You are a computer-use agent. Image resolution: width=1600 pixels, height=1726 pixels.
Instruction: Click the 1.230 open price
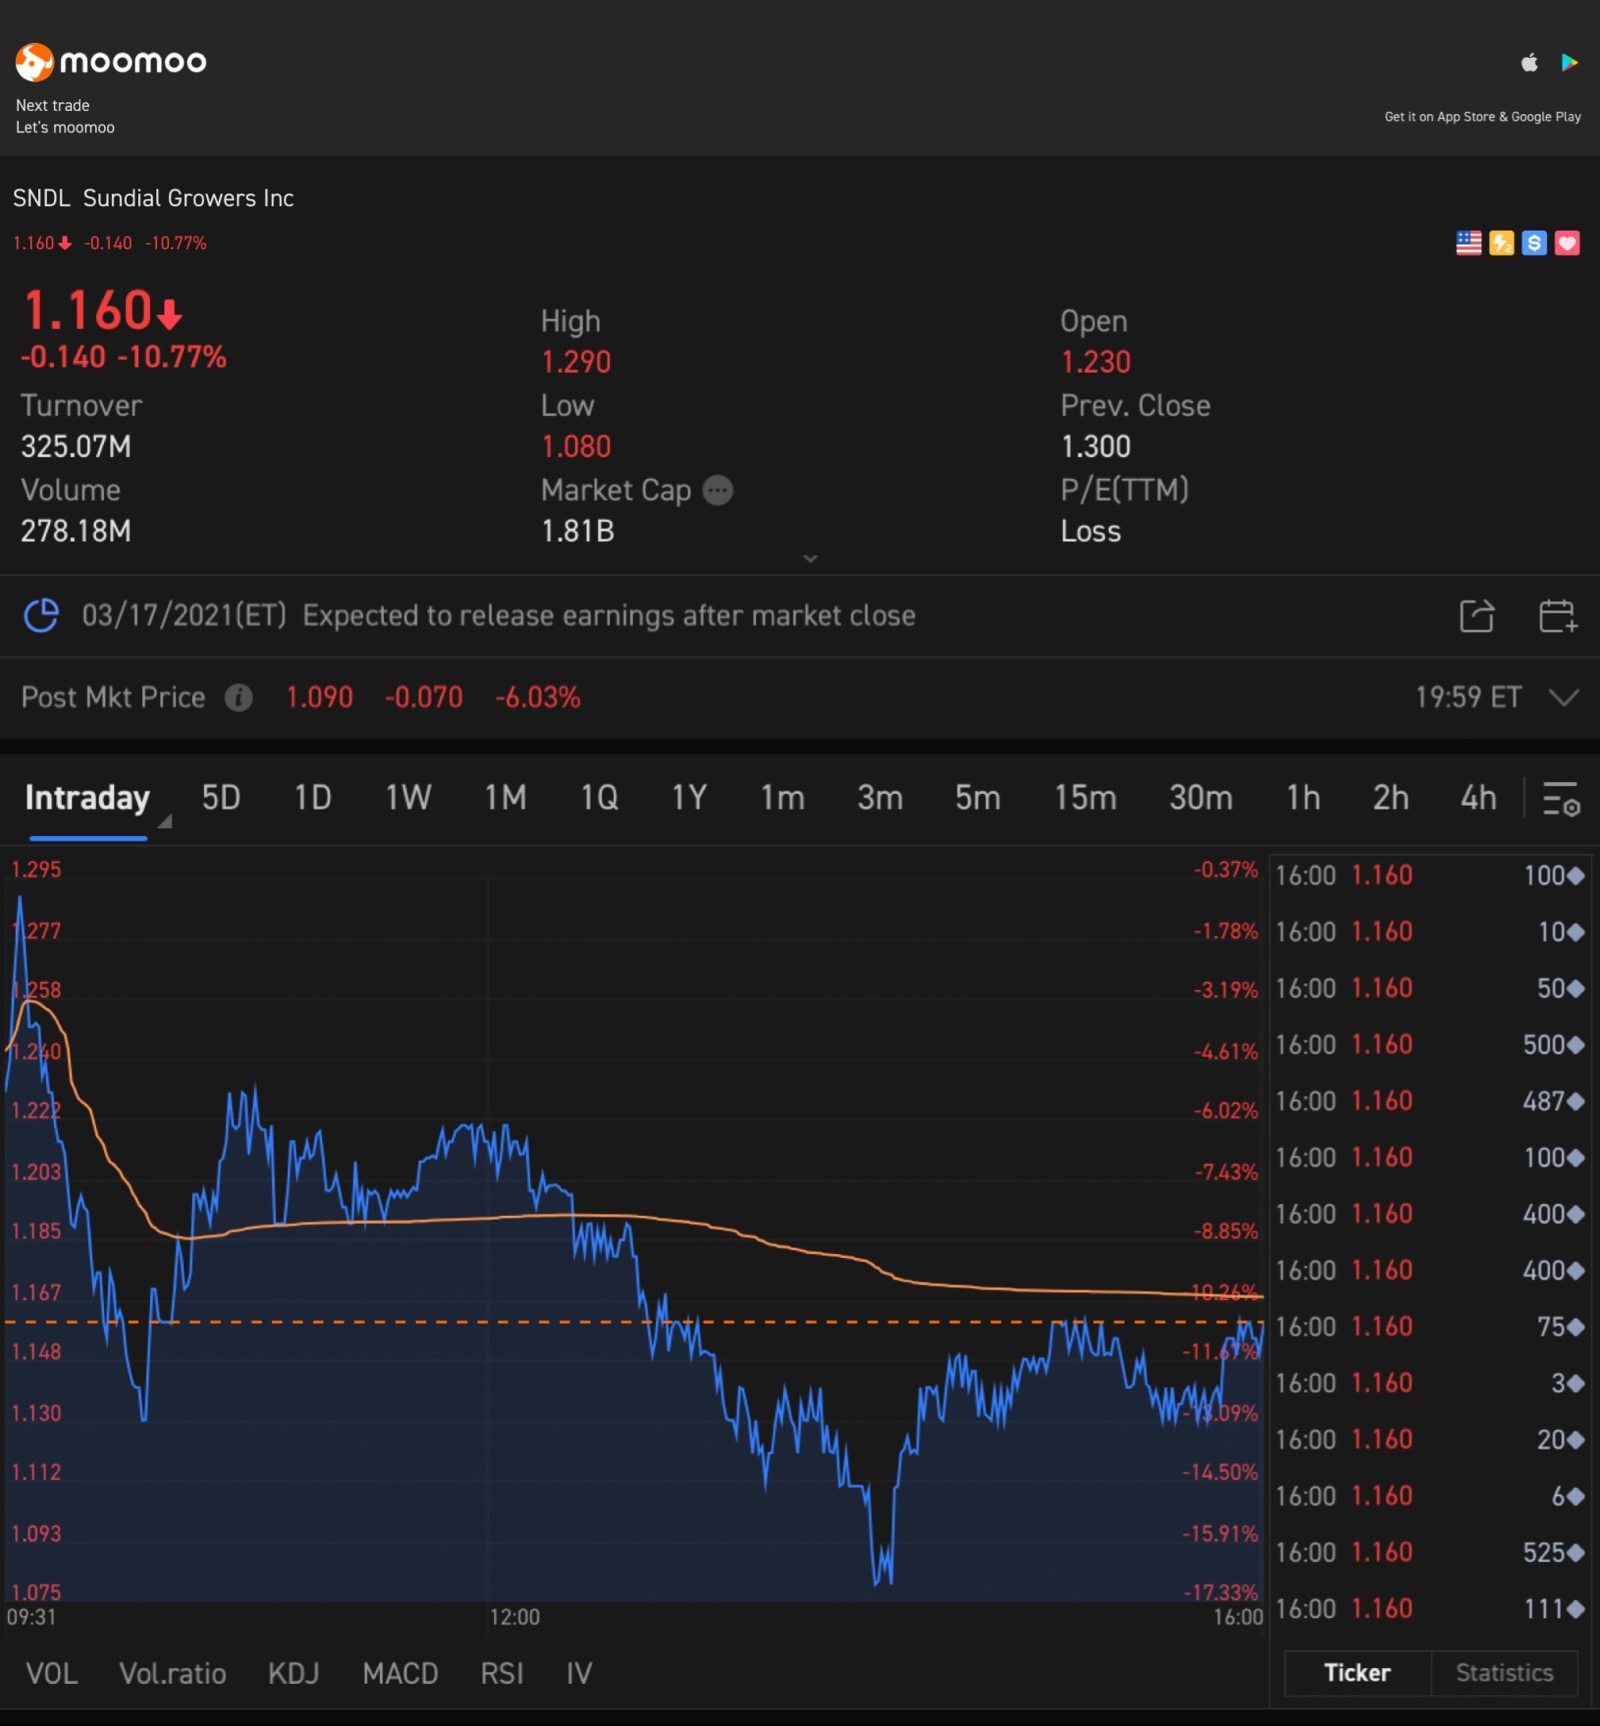[x=1095, y=362]
